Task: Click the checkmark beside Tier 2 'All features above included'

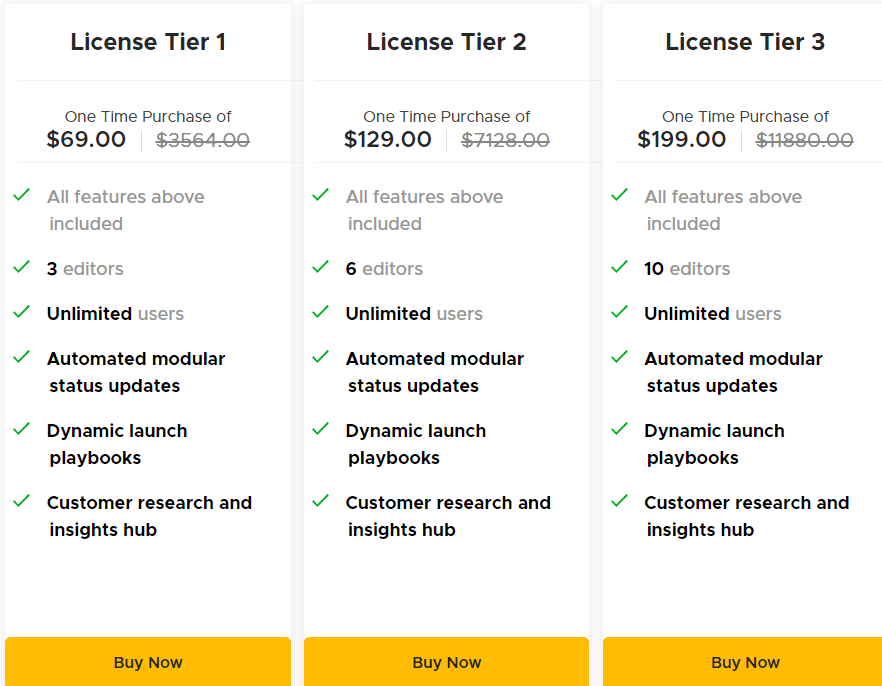Action: tap(320, 195)
